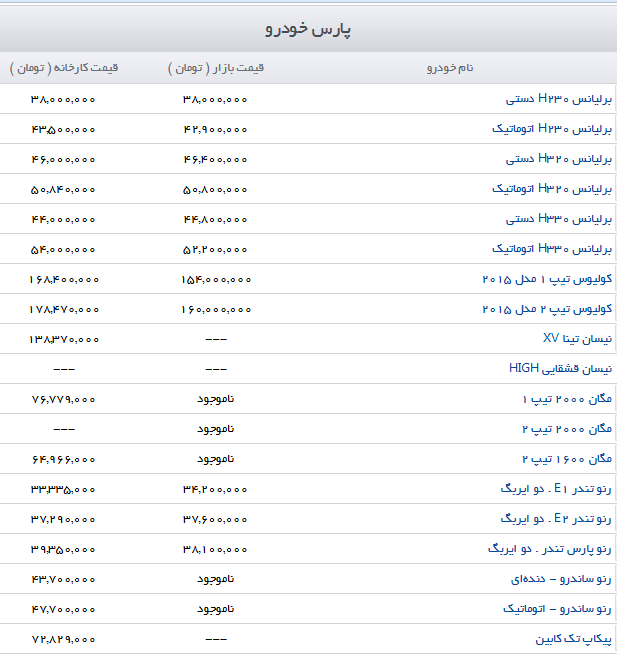
Task: Select factory price 47,700,000
Action: [x=63, y=610]
